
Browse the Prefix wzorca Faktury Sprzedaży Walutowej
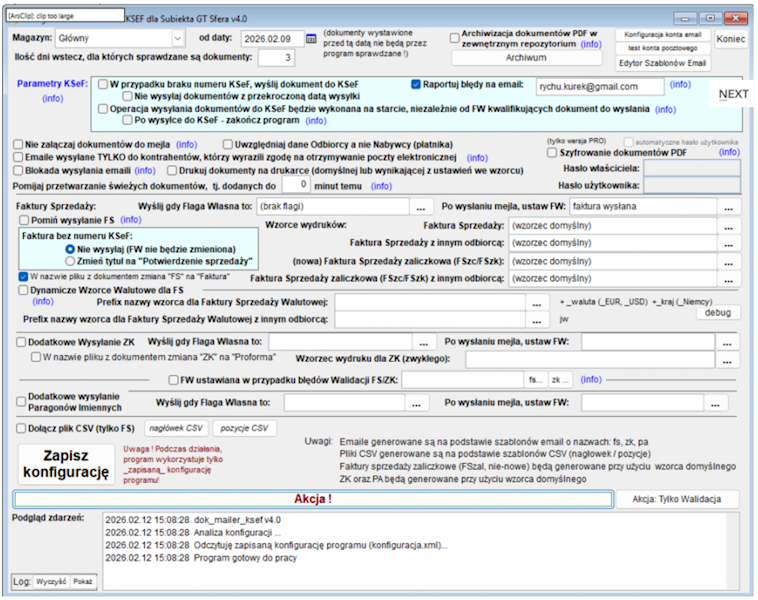point(537,303)
